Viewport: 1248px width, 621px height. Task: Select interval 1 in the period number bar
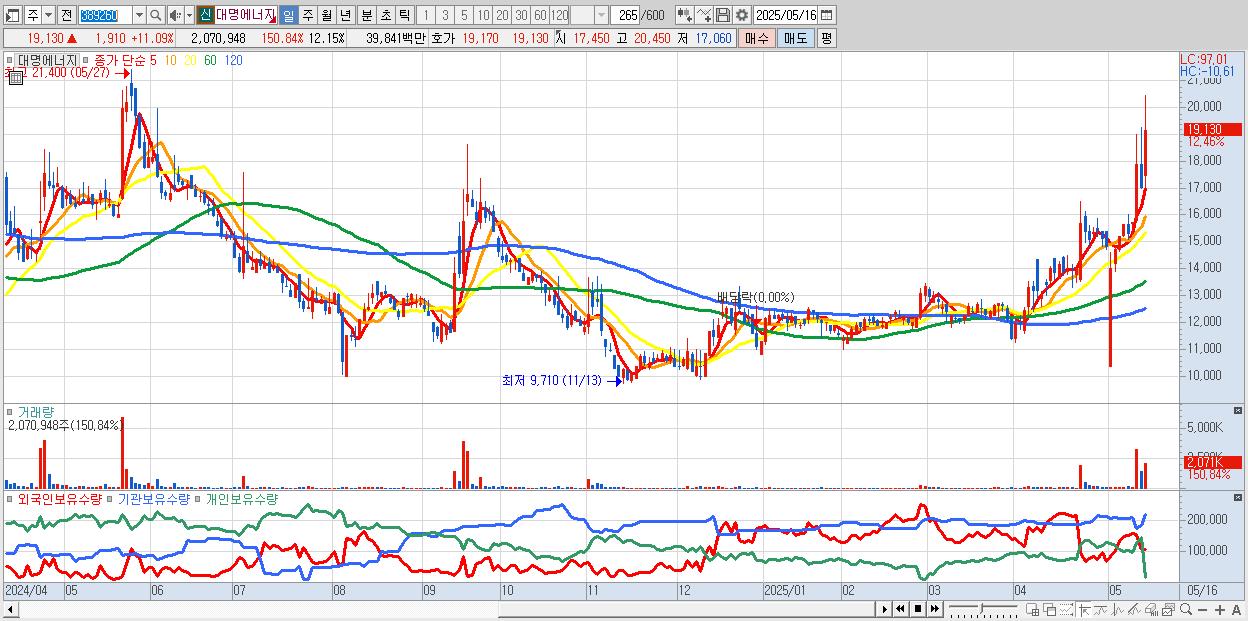point(425,15)
